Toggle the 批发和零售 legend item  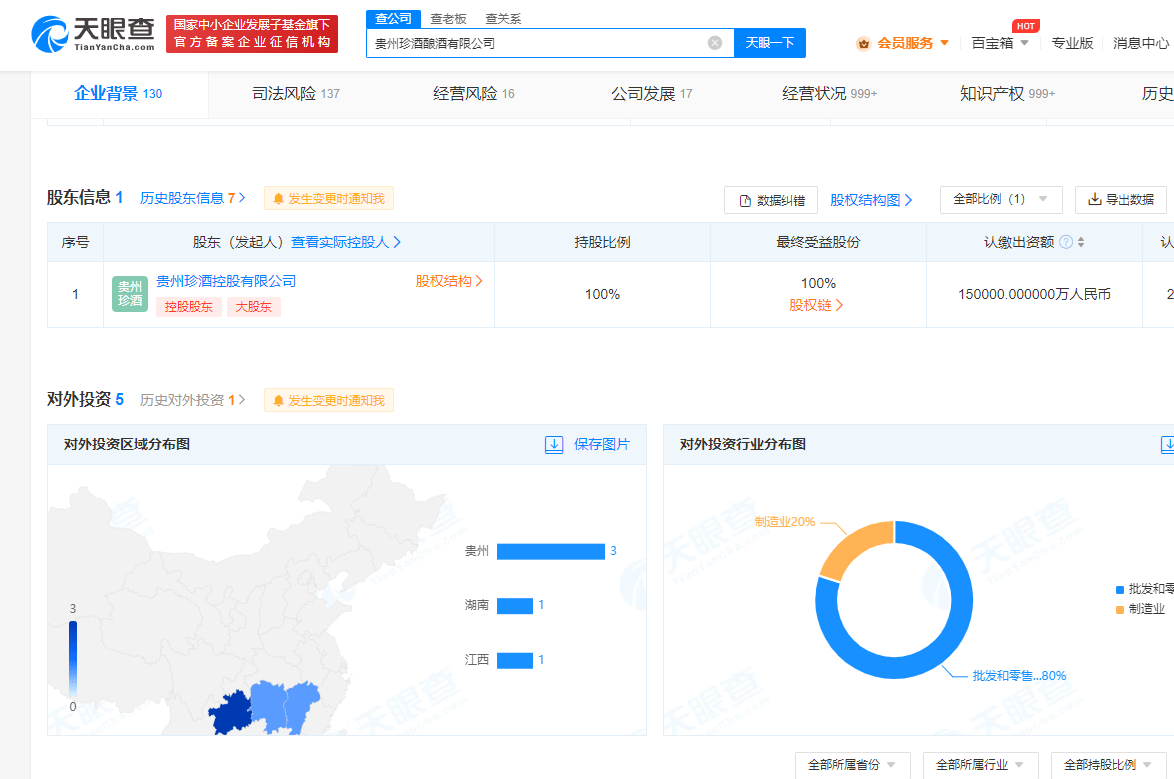pos(1139,589)
